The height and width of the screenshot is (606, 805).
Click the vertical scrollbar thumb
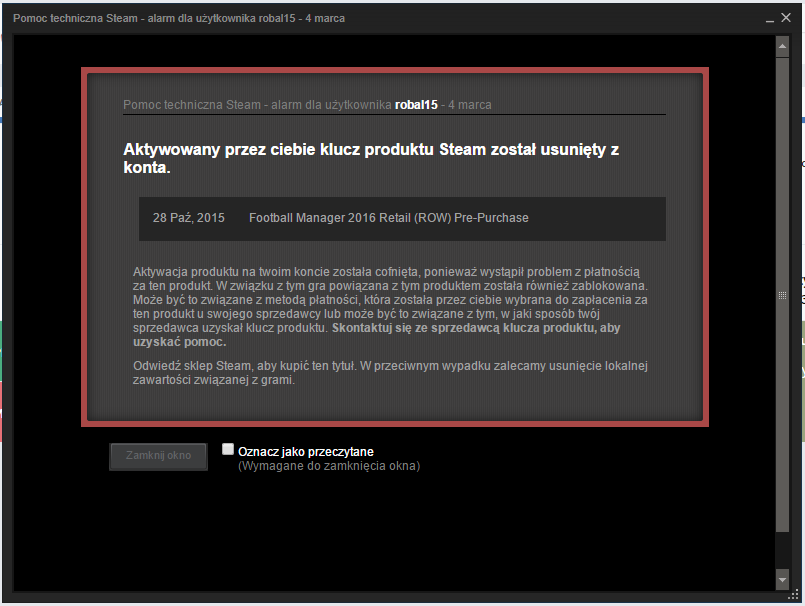[x=782, y=295]
